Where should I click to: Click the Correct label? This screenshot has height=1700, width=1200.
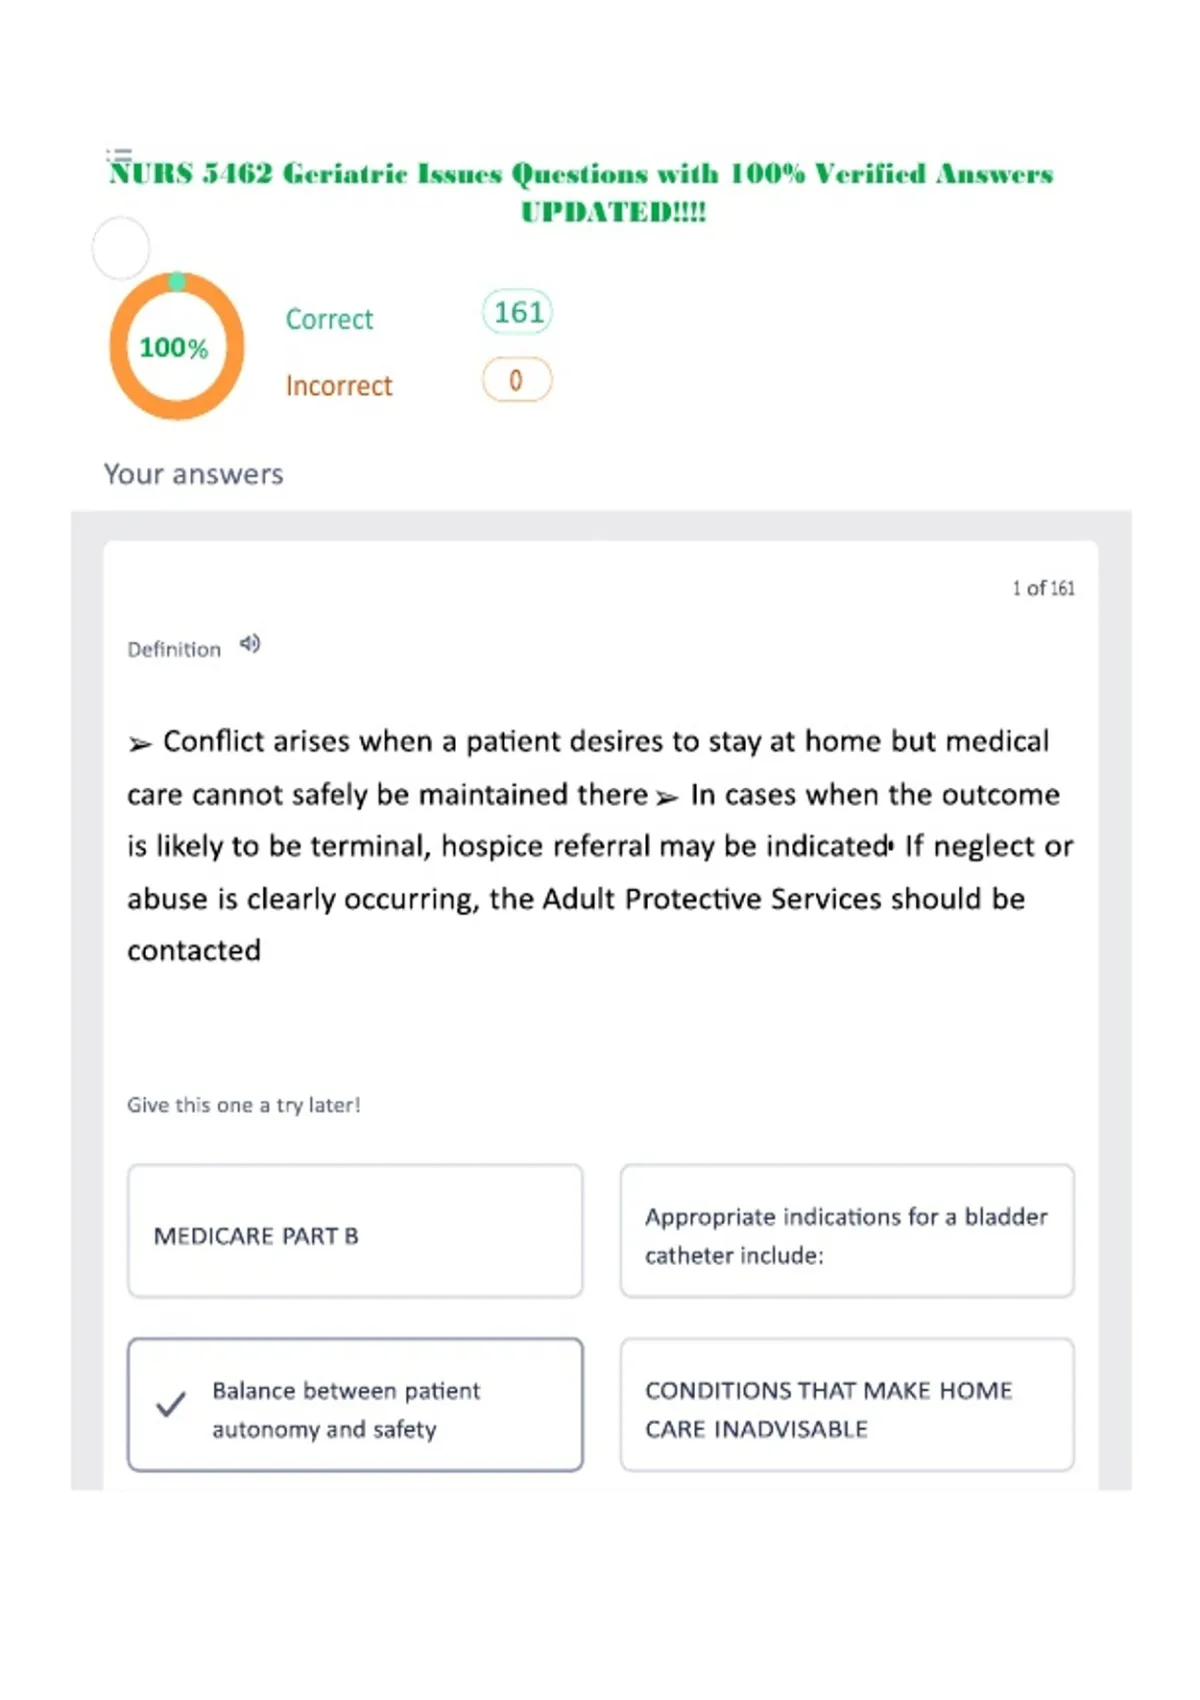[x=329, y=319]
